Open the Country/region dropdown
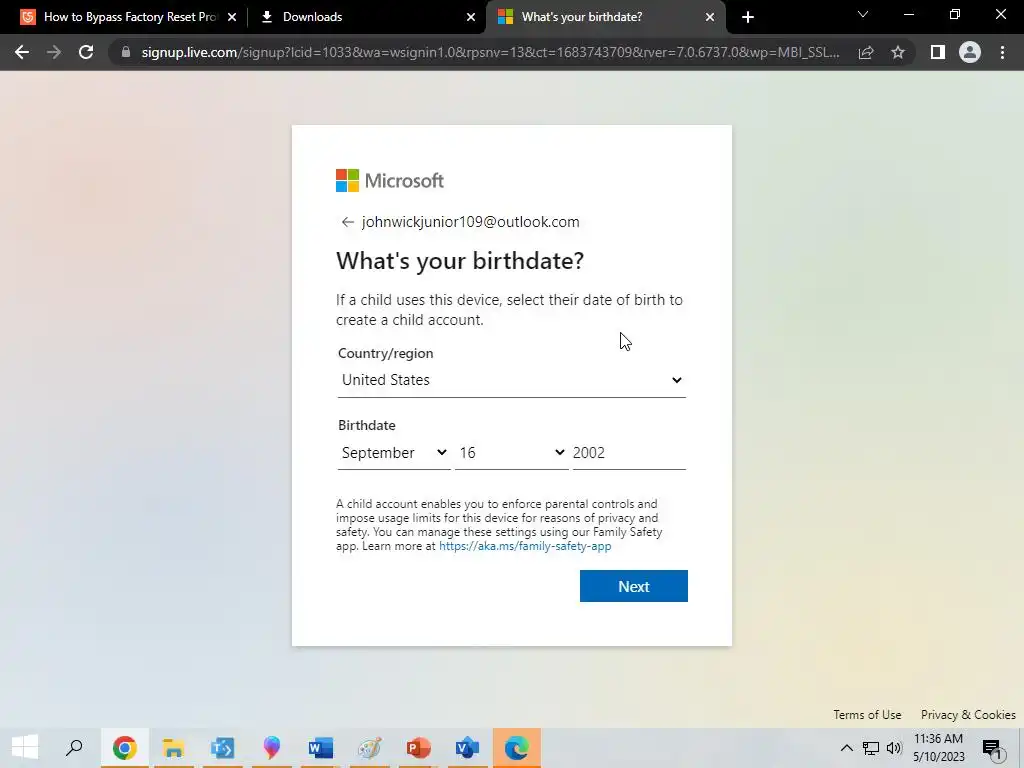Viewport: 1024px width, 768px height. coord(511,380)
